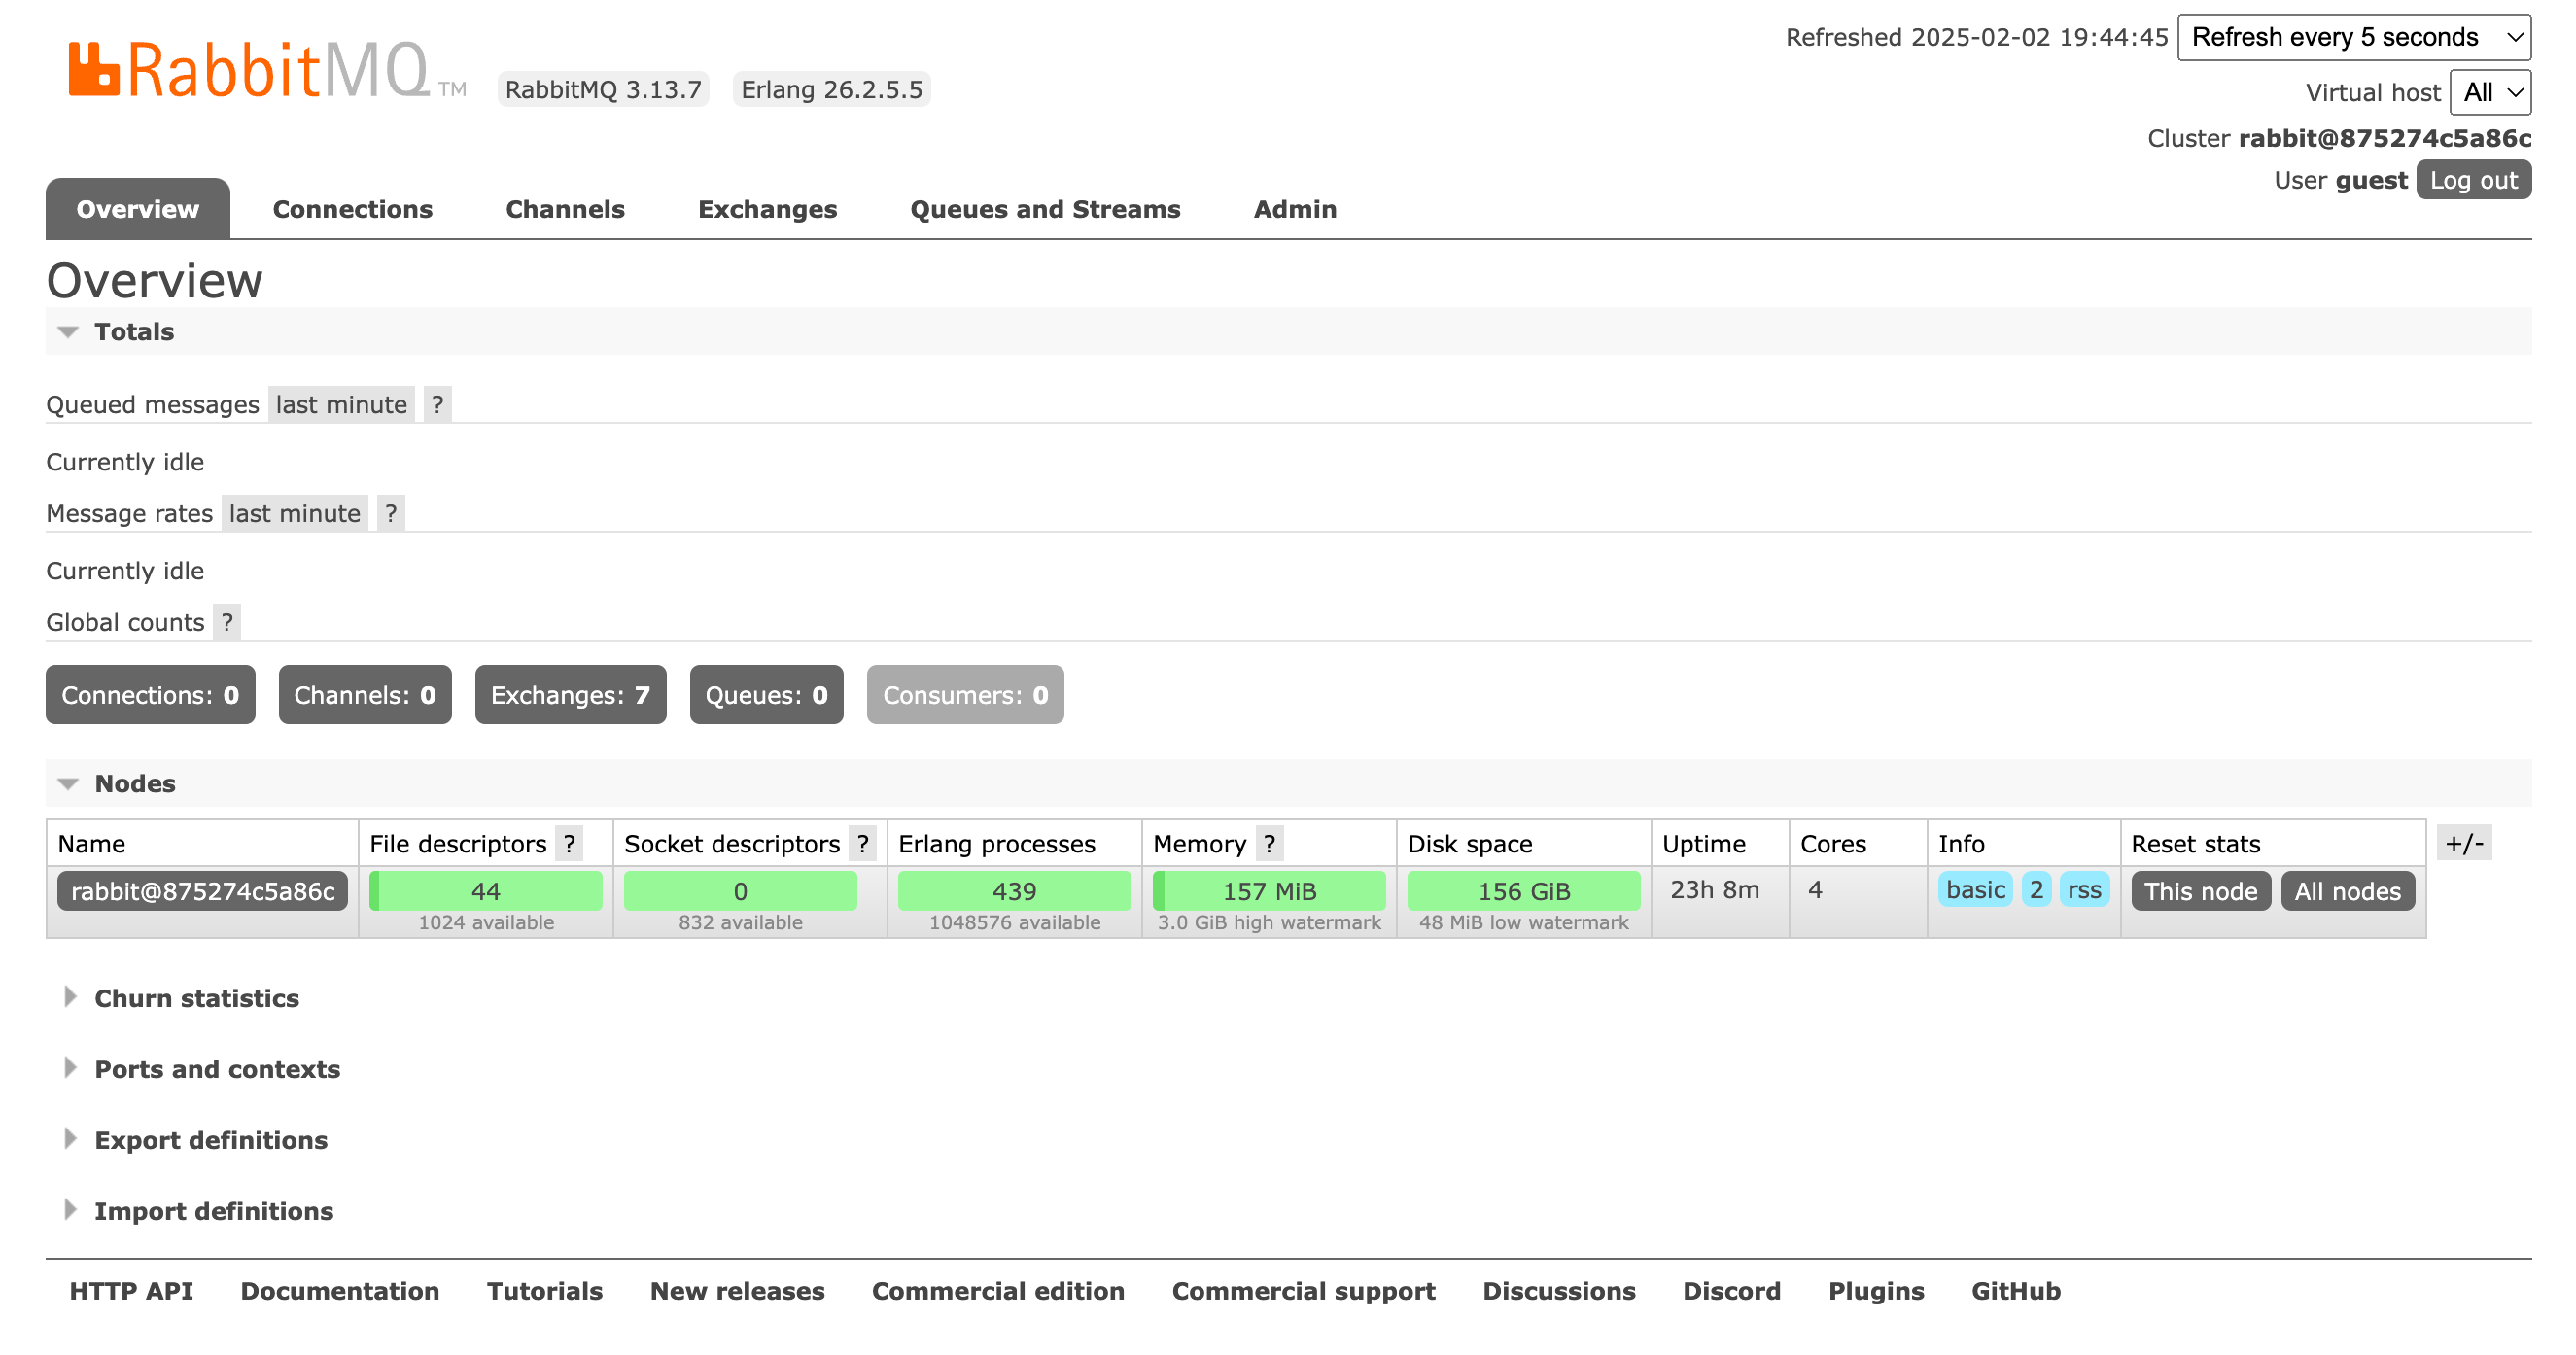Select the Overview tab

coord(138,209)
